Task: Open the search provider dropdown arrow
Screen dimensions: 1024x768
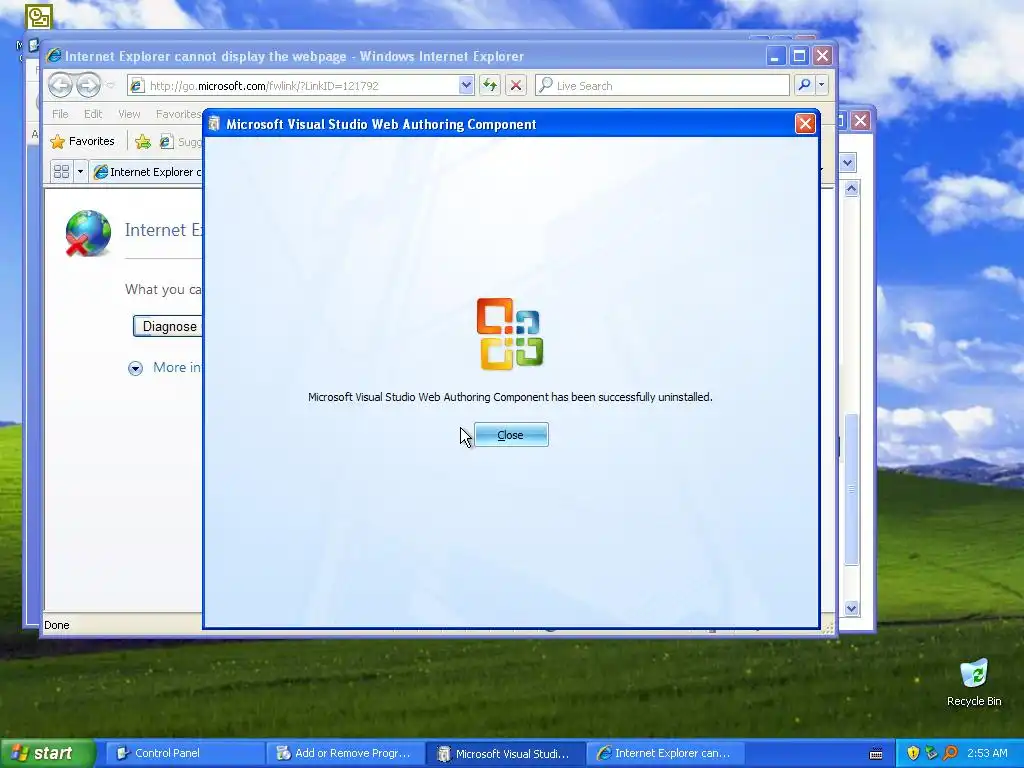Action: point(822,85)
